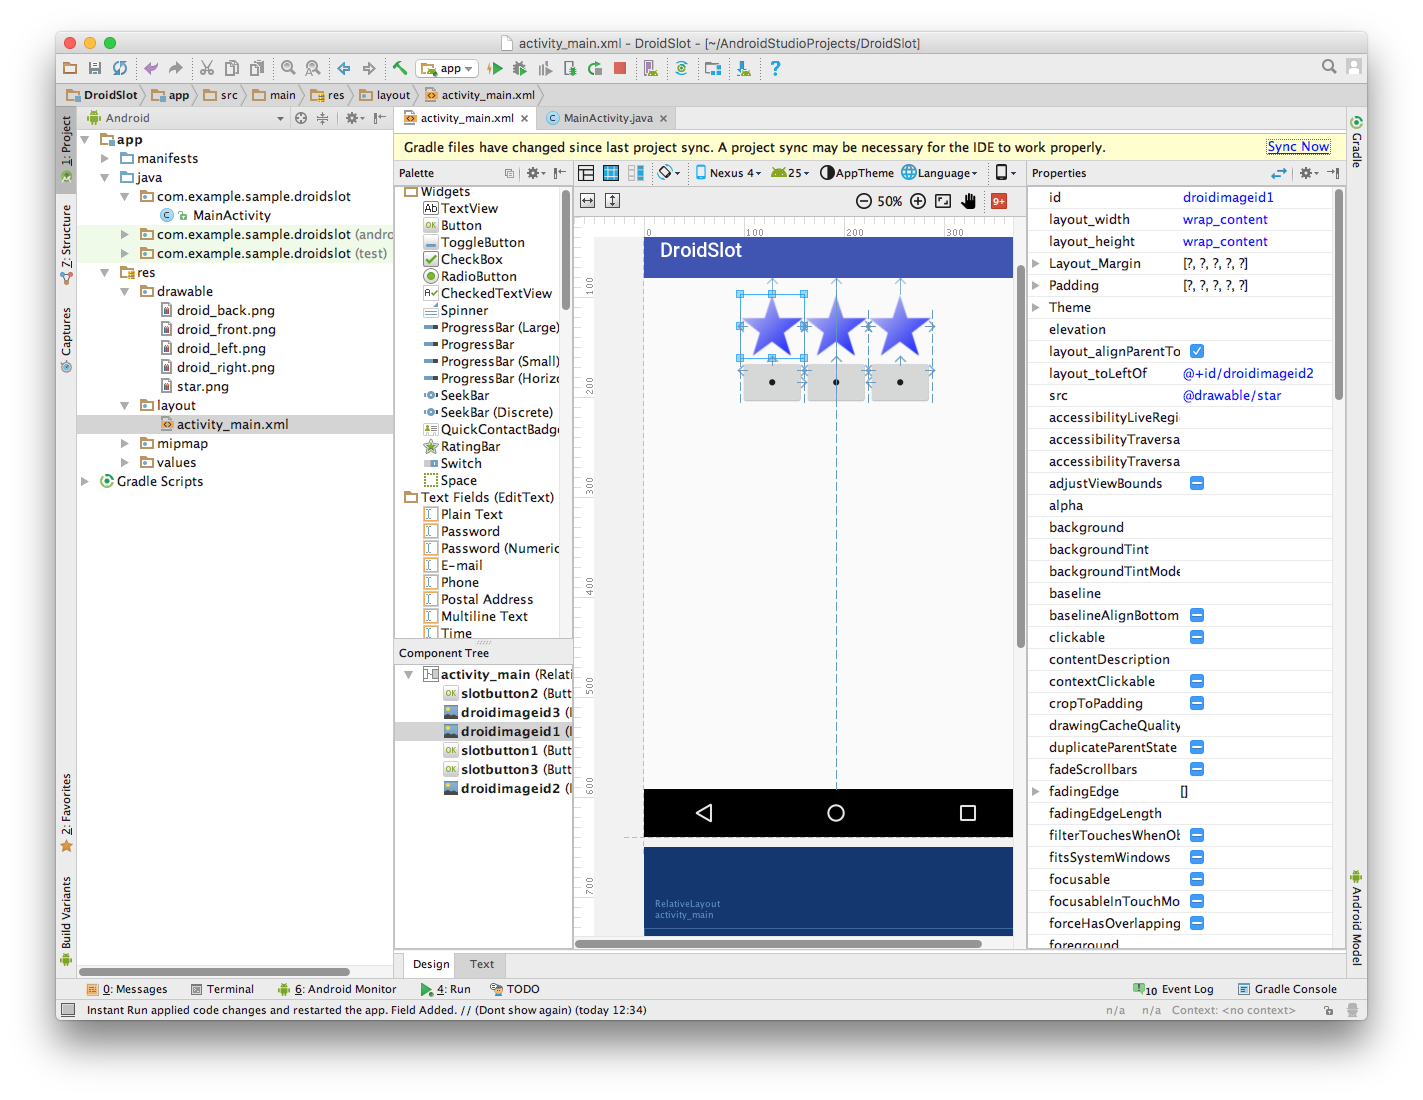Click the Synchronize icon in toolbar

120,68
